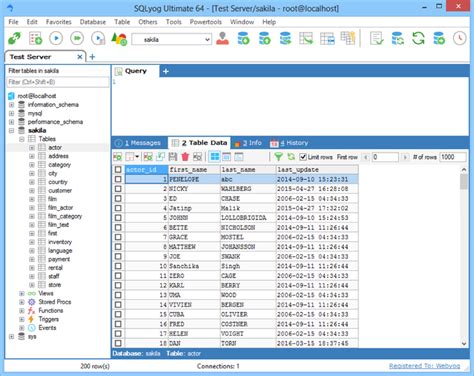This screenshot has height=376, width=474.
Task: Click the green funnel Filter icon
Action: tap(278, 156)
